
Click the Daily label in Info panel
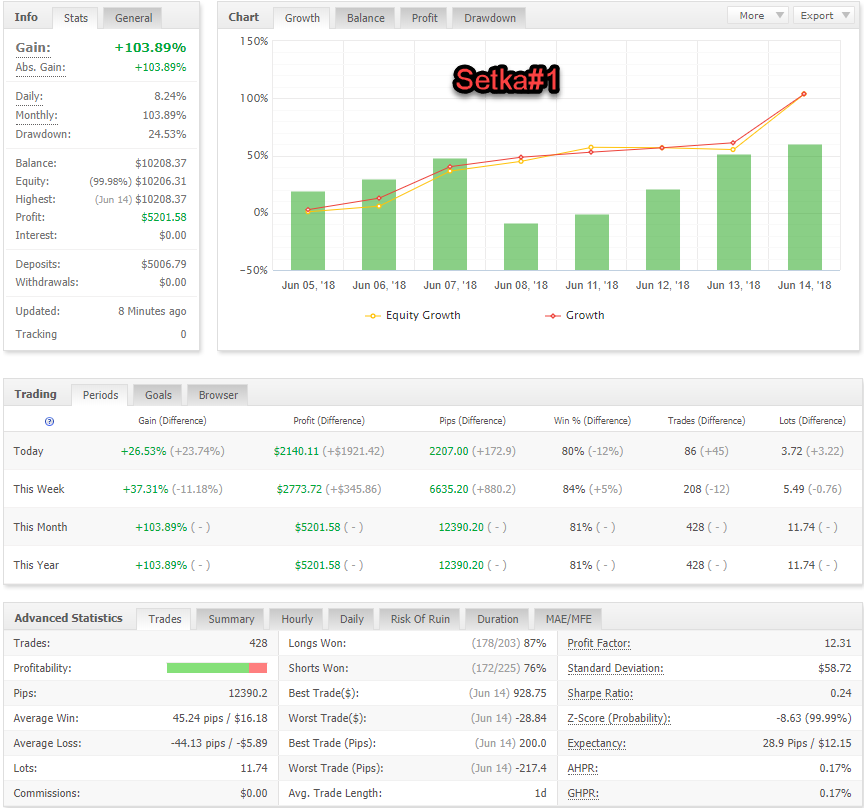29,96
